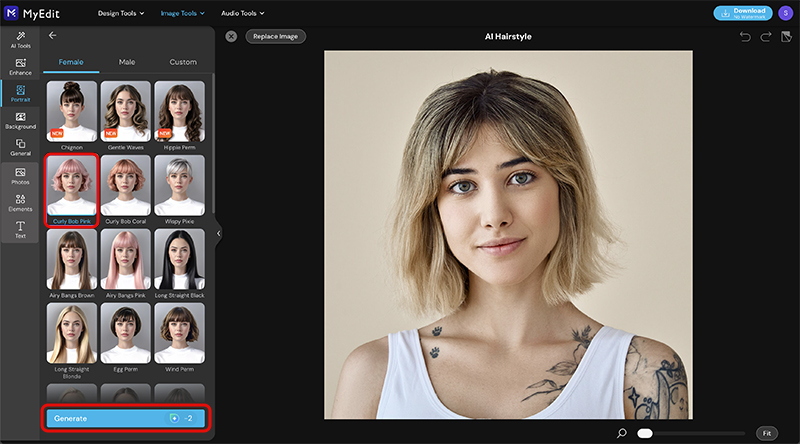Click the MyEdit logo
This screenshot has height=444, width=800.
click(x=33, y=13)
